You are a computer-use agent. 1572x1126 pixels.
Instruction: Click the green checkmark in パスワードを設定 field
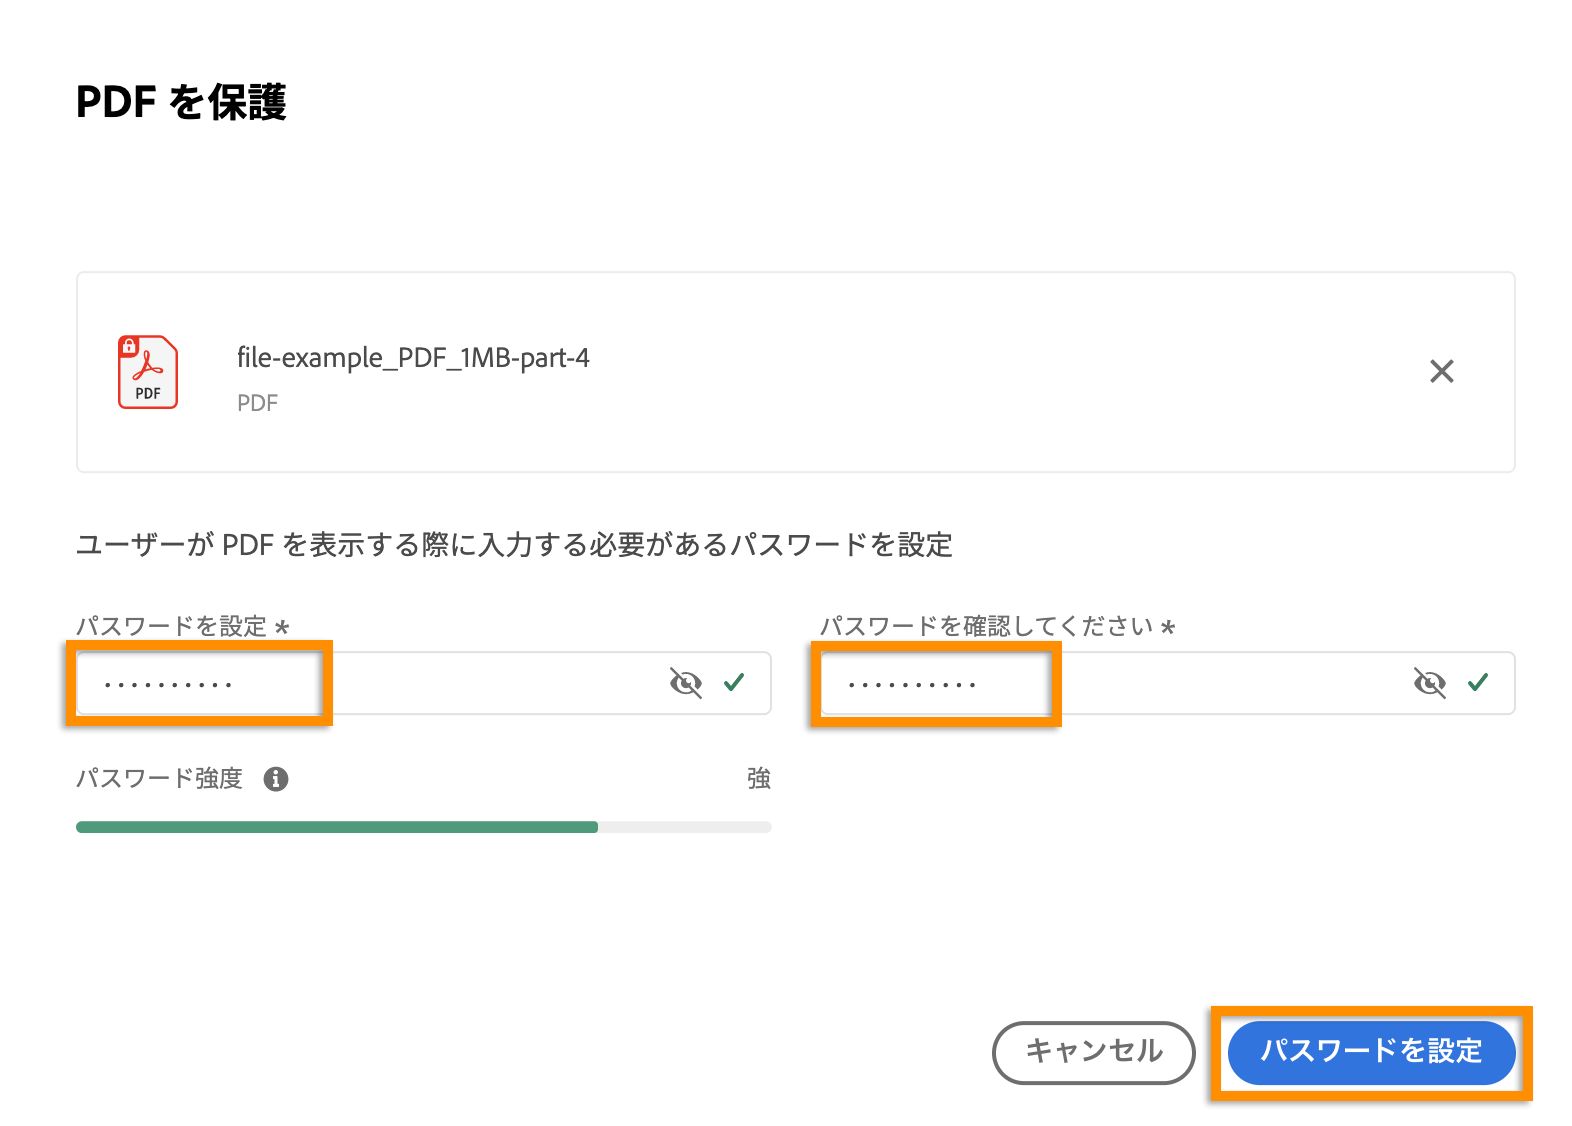734,682
